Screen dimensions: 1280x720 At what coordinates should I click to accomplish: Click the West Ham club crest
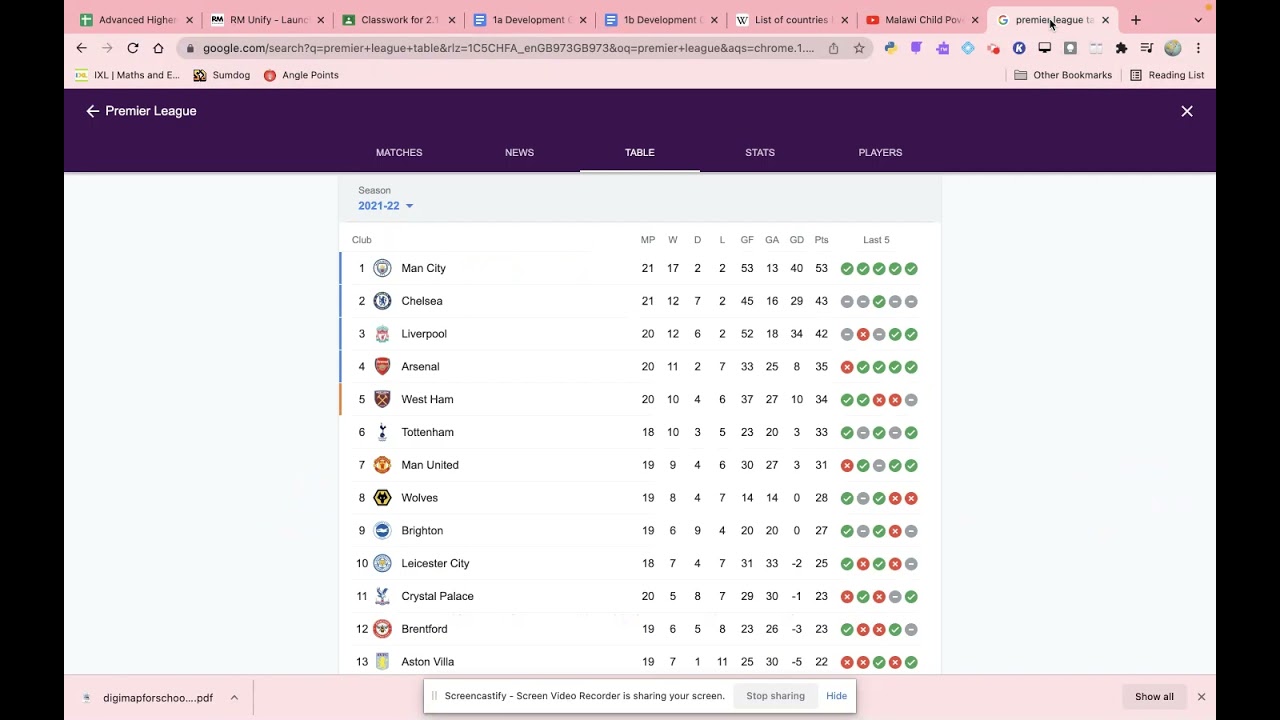click(x=382, y=399)
